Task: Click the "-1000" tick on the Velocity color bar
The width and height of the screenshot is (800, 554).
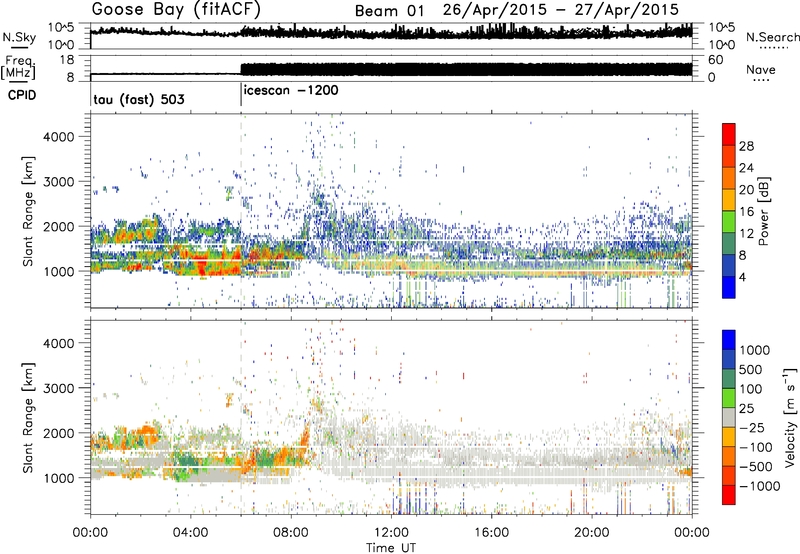Action: [759, 486]
